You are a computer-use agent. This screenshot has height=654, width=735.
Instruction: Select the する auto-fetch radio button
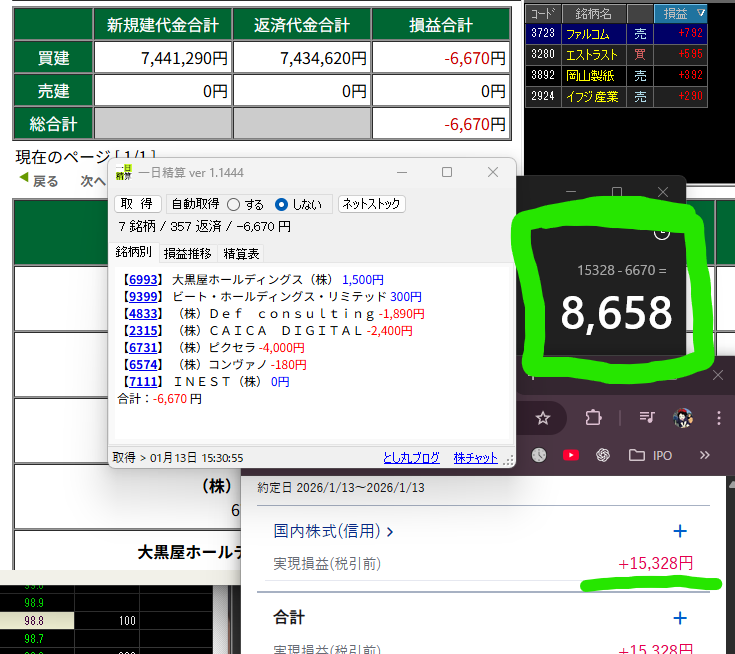pyautogui.click(x=233, y=204)
